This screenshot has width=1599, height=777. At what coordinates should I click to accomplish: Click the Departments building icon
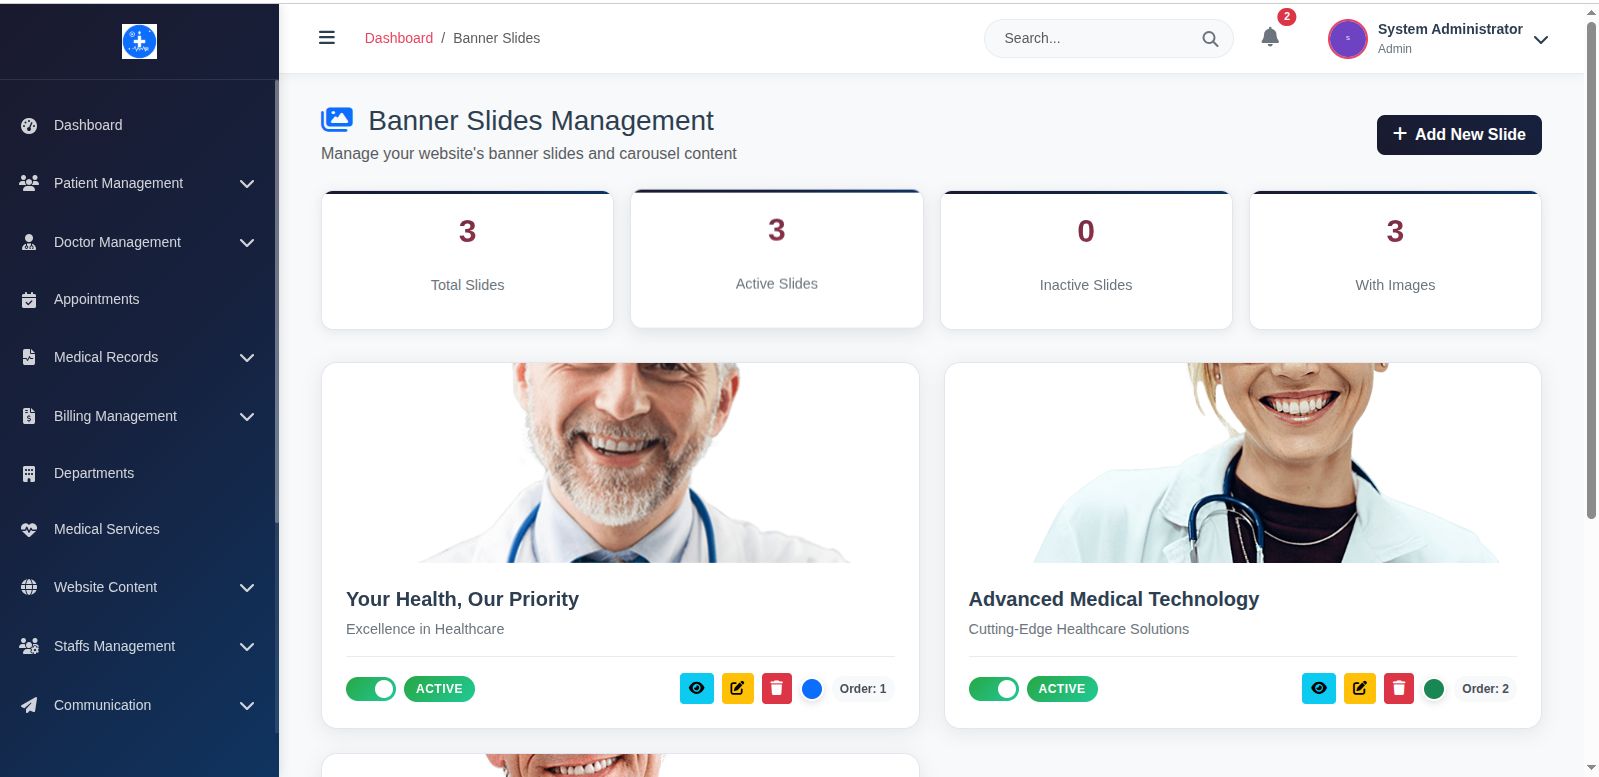tap(29, 473)
